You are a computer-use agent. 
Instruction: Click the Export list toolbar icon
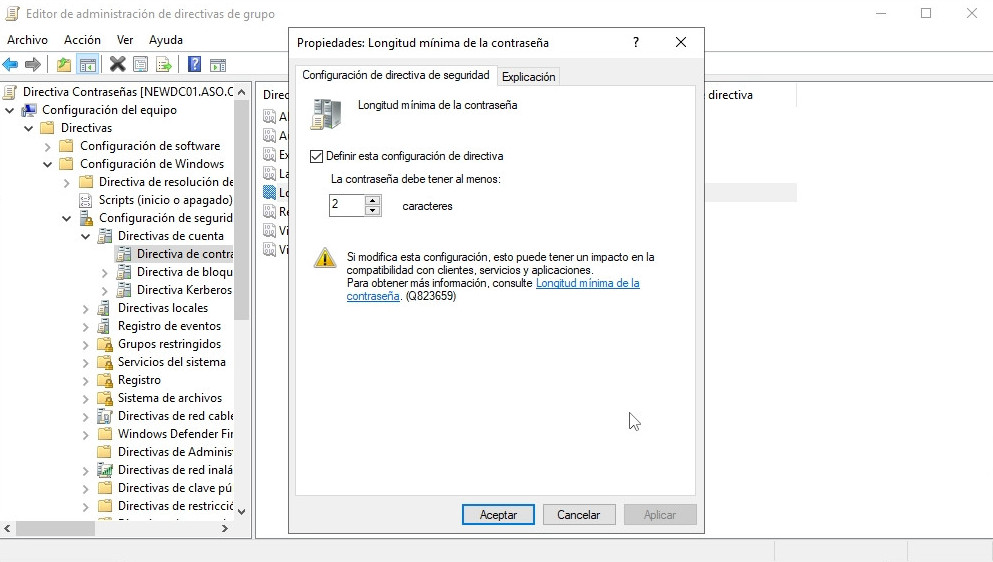(x=164, y=65)
